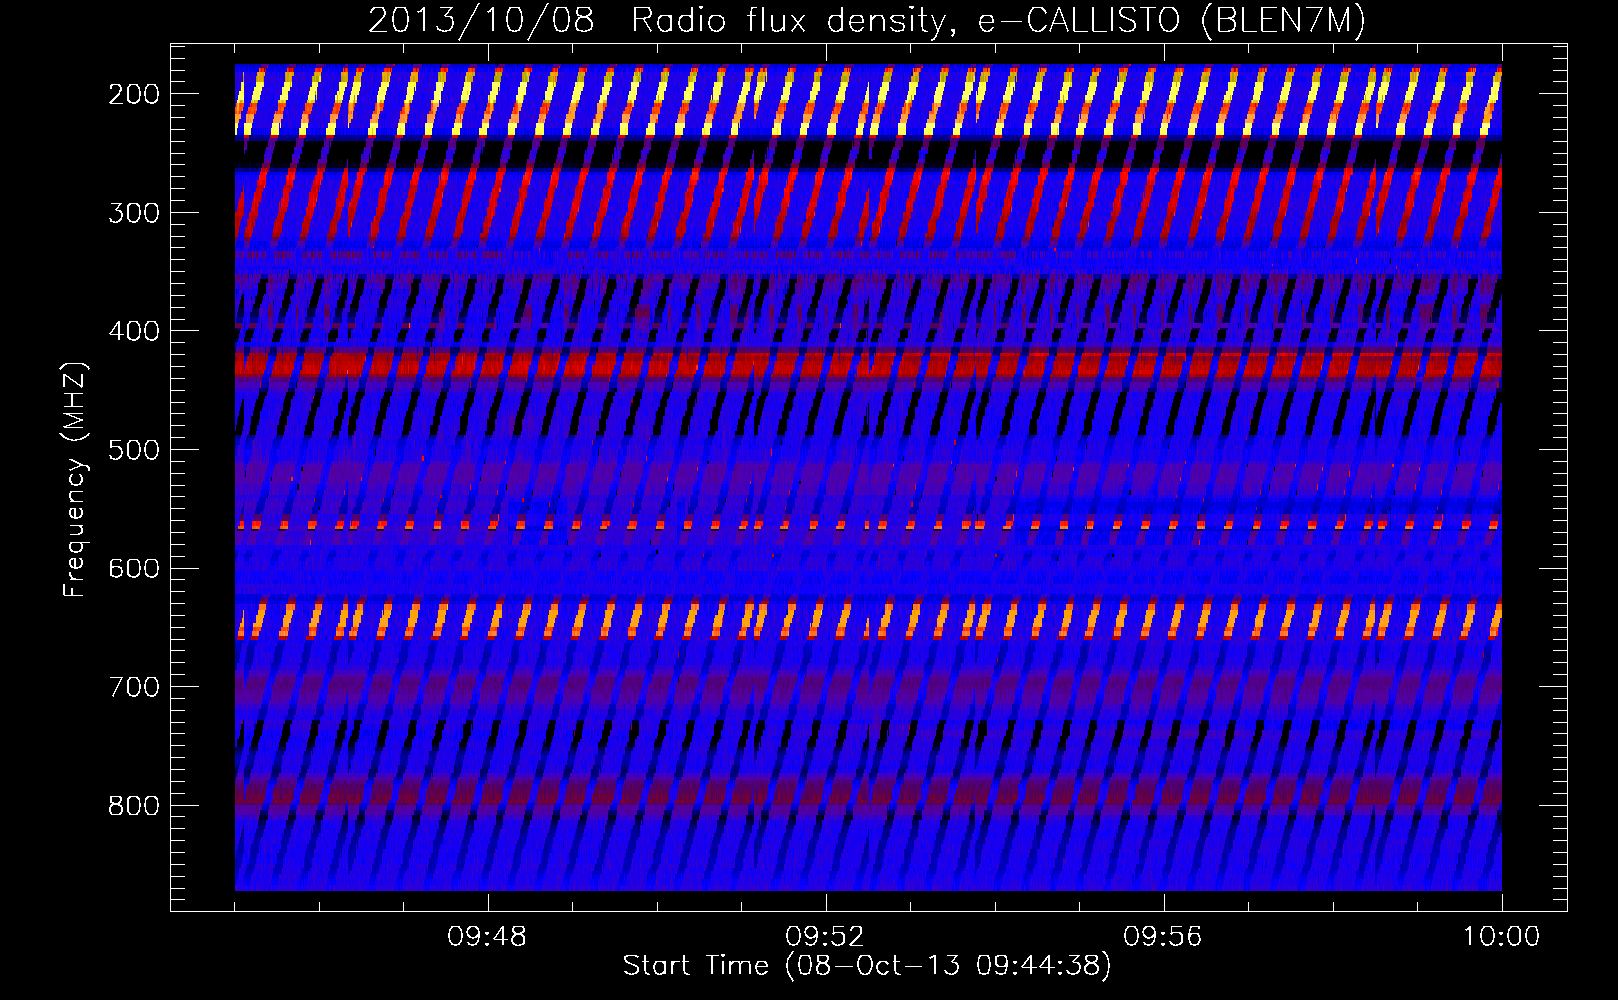
Task: Click the 700 frequency tick label
Action: [134, 687]
